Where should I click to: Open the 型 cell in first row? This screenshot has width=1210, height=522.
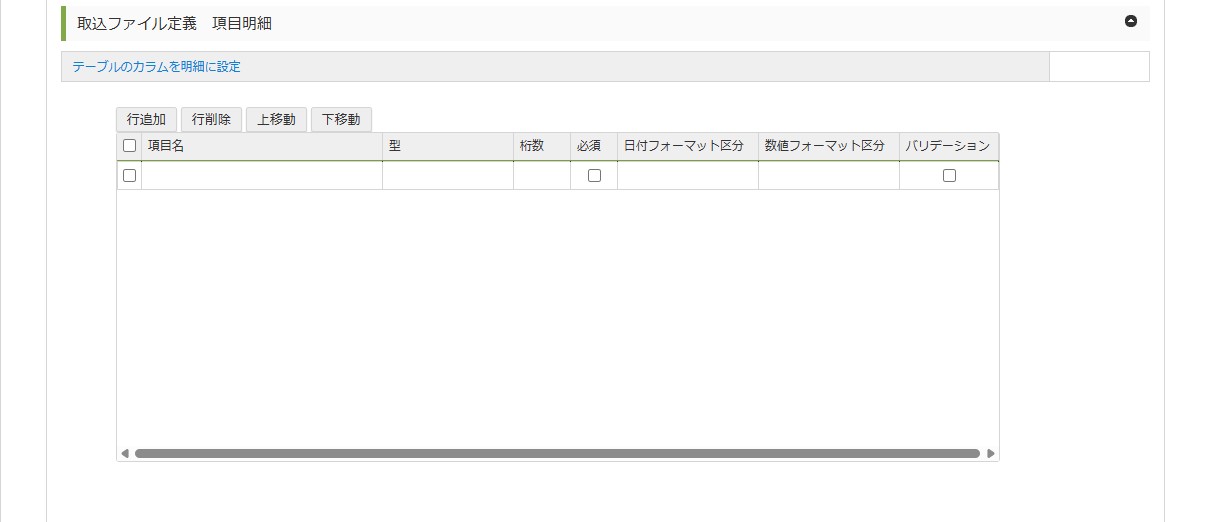point(448,176)
